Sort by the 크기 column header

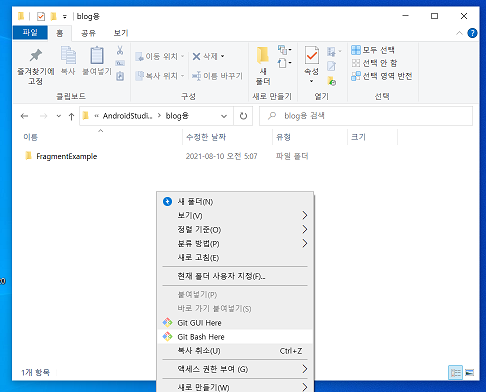tap(358, 137)
